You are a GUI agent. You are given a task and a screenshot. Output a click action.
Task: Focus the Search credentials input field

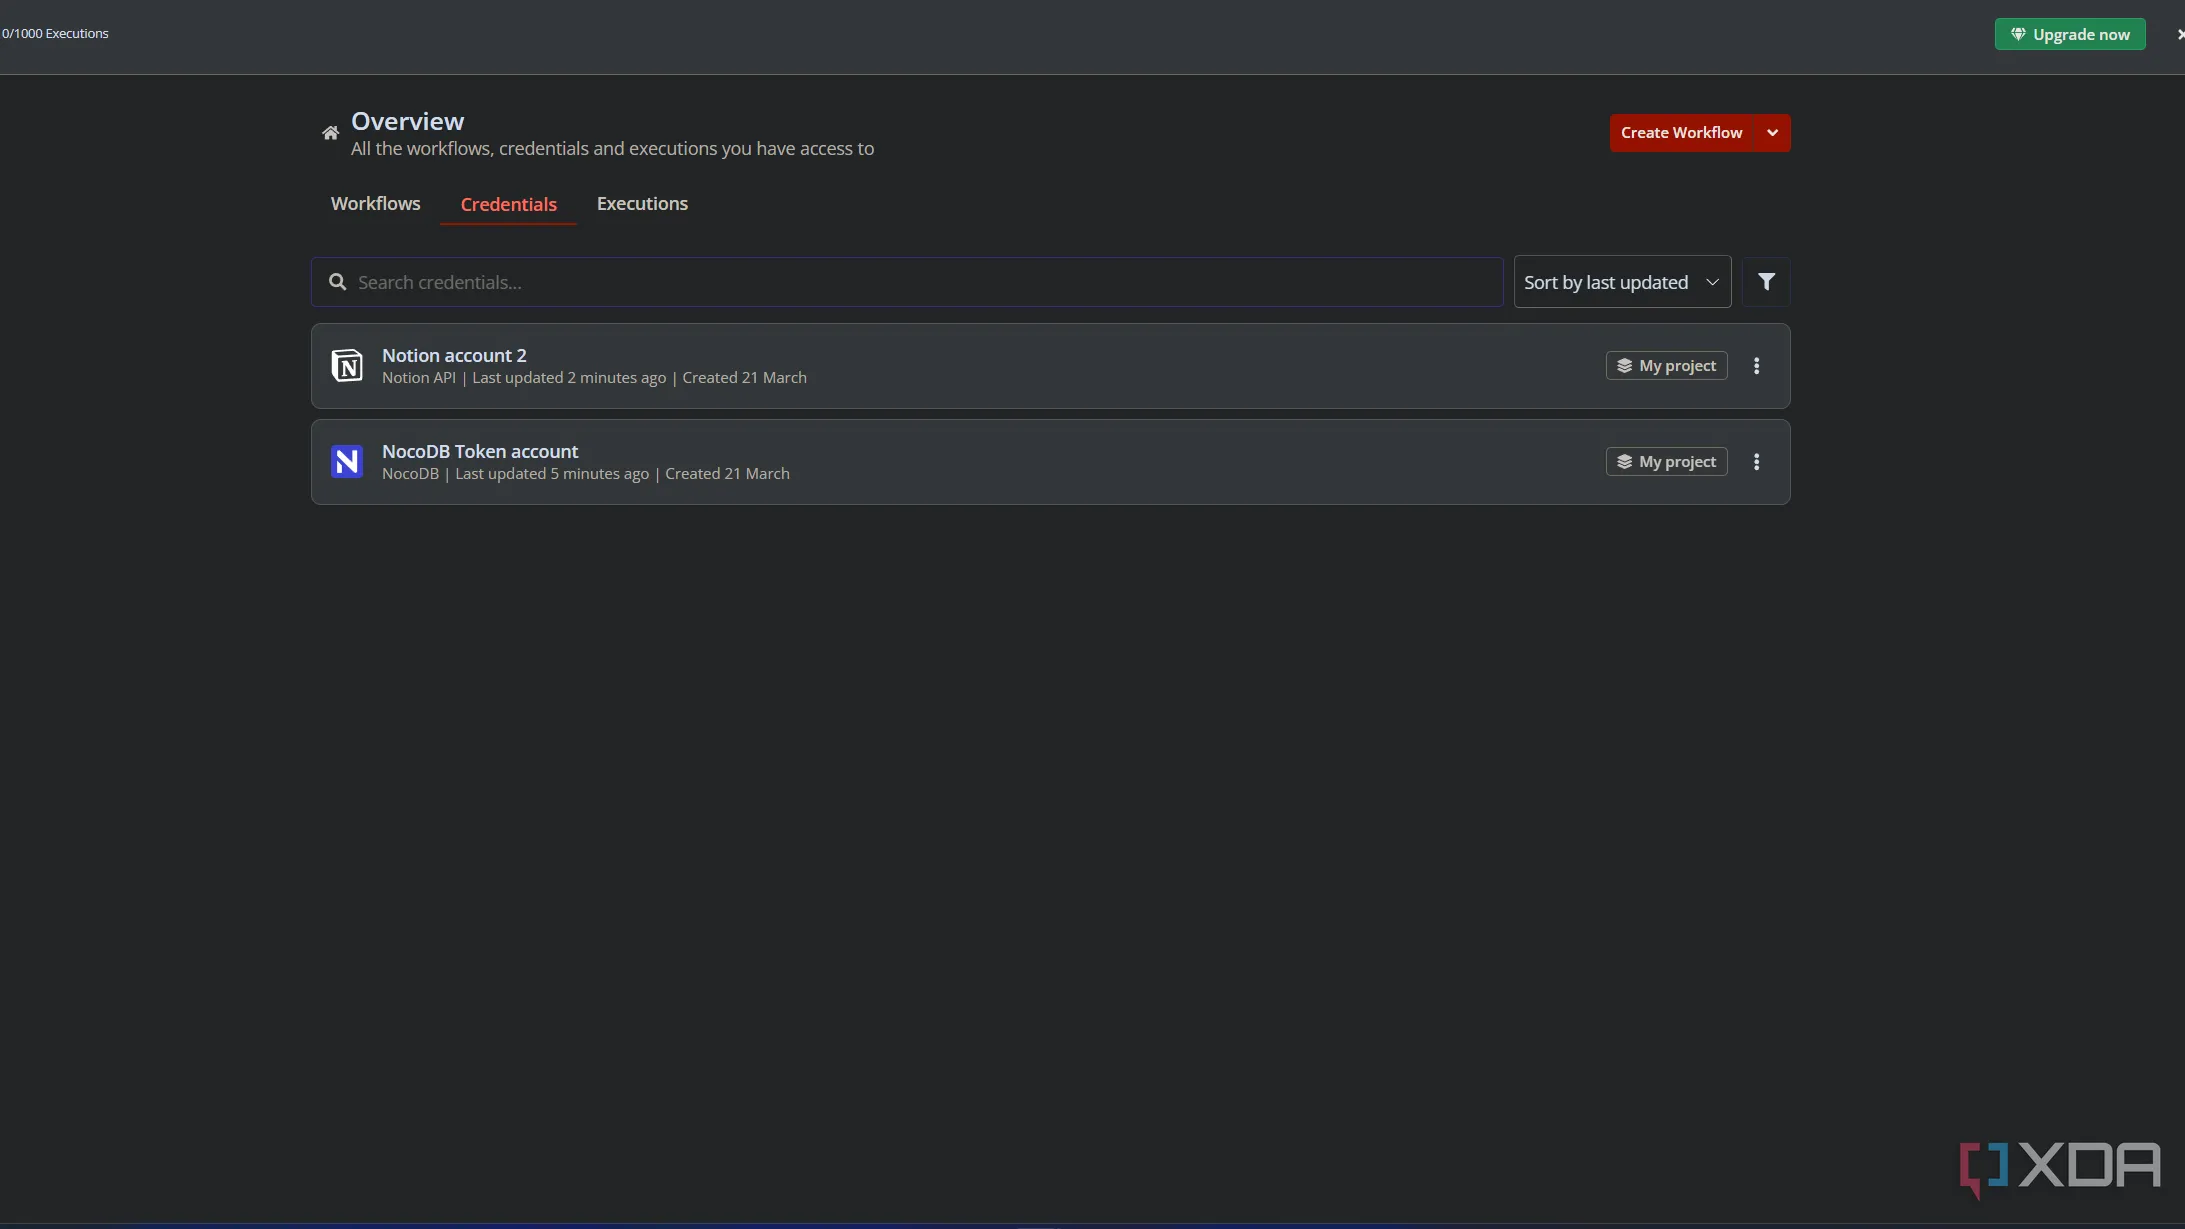(x=920, y=282)
